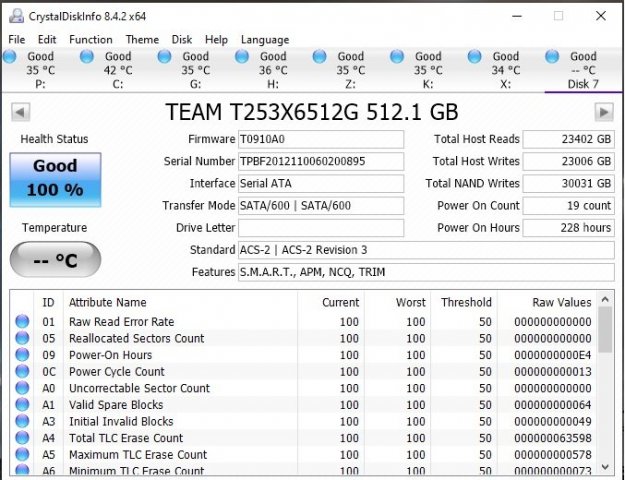Screen dimensions: 625x480
Task: Click status orb for Total TLC Erase Count
Action: pyautogui.click(x=22, y=438)
